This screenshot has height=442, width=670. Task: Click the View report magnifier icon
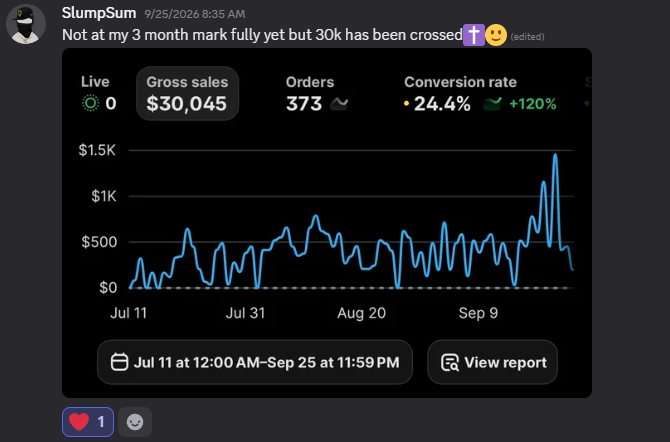tap(450, 362)
